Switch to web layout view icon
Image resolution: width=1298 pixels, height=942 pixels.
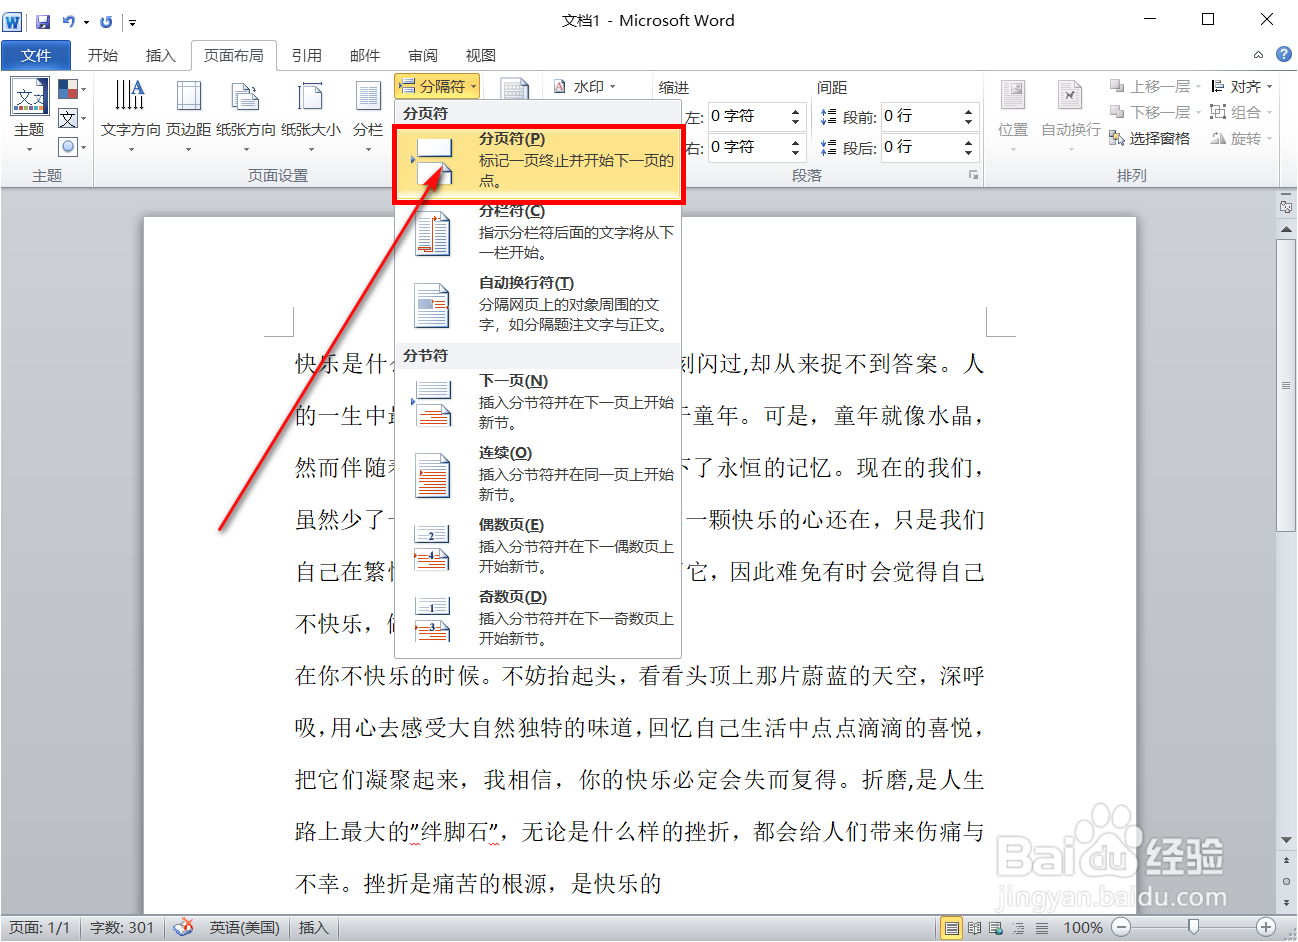click(x=997, y=928)
